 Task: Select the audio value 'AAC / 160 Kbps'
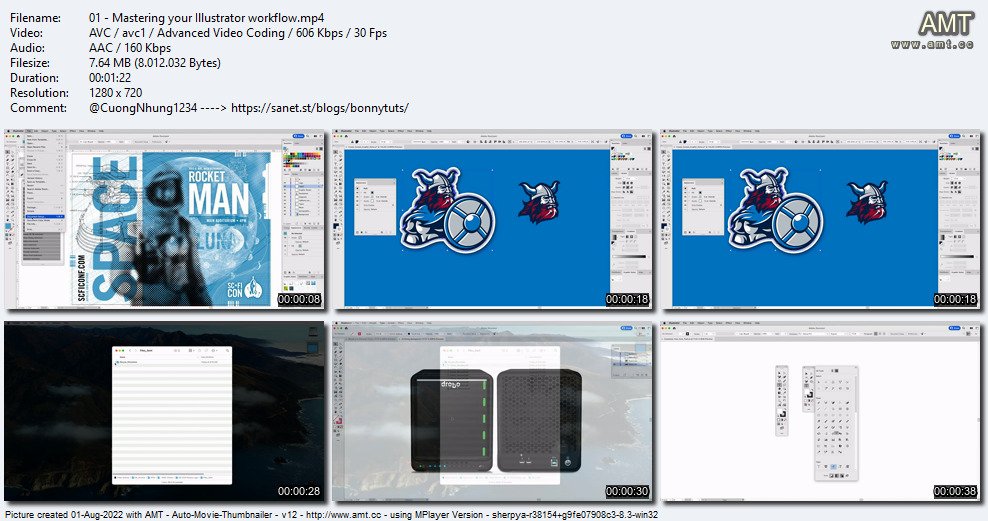[130, 48]
